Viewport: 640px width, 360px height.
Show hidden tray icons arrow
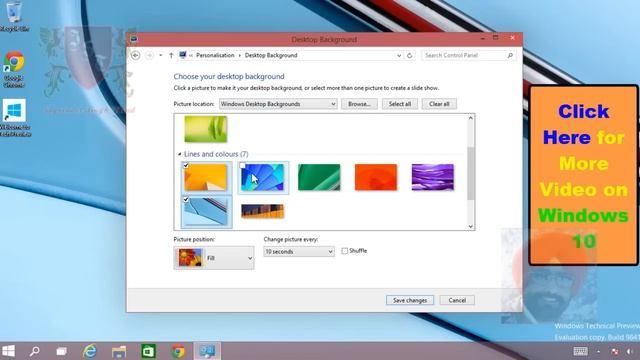(598, 351)
